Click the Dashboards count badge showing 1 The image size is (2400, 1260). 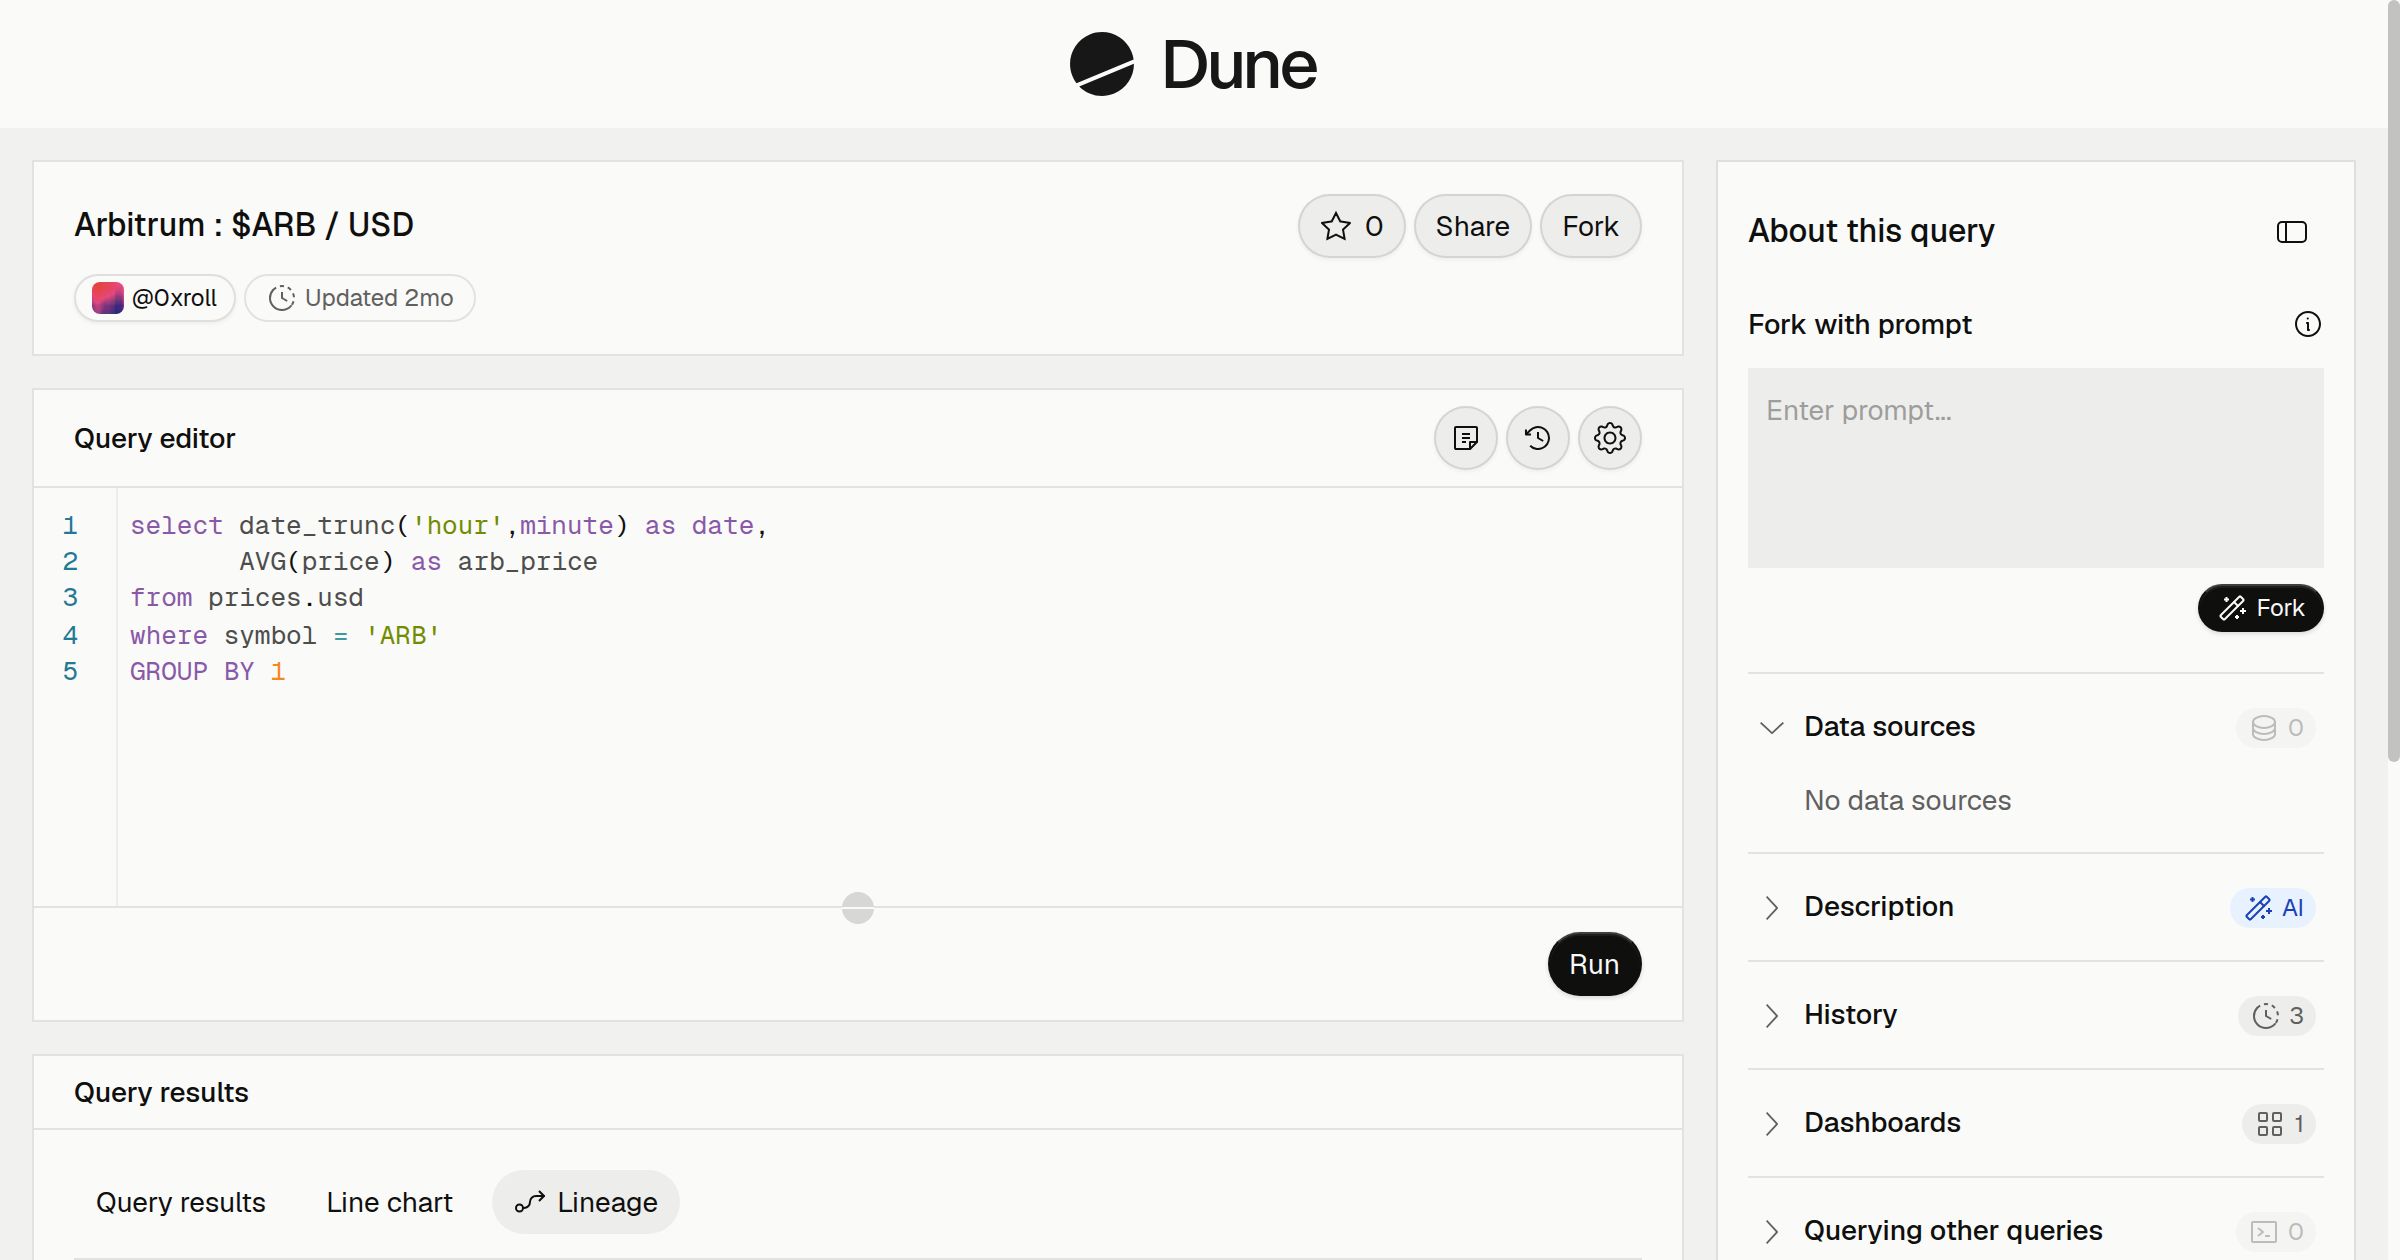tap(2279, 1124)
